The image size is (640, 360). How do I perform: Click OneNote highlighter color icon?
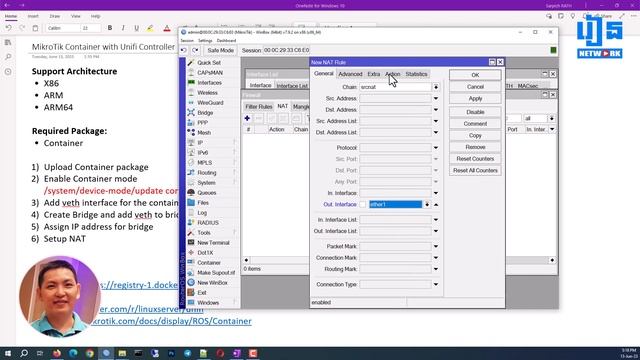[150, 28]
